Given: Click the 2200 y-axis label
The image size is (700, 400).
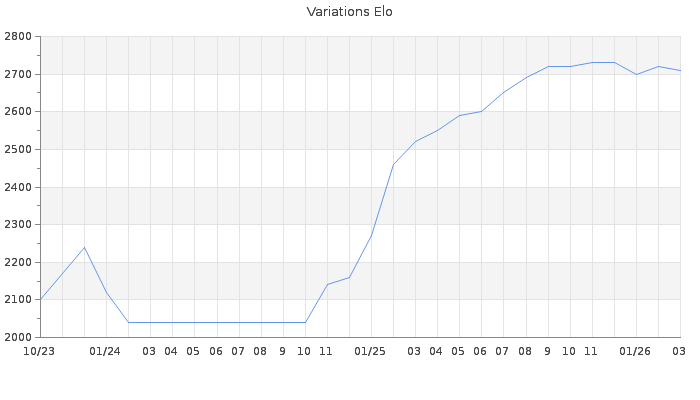Looking at the screenshot, I should click(x=17, y=262).
